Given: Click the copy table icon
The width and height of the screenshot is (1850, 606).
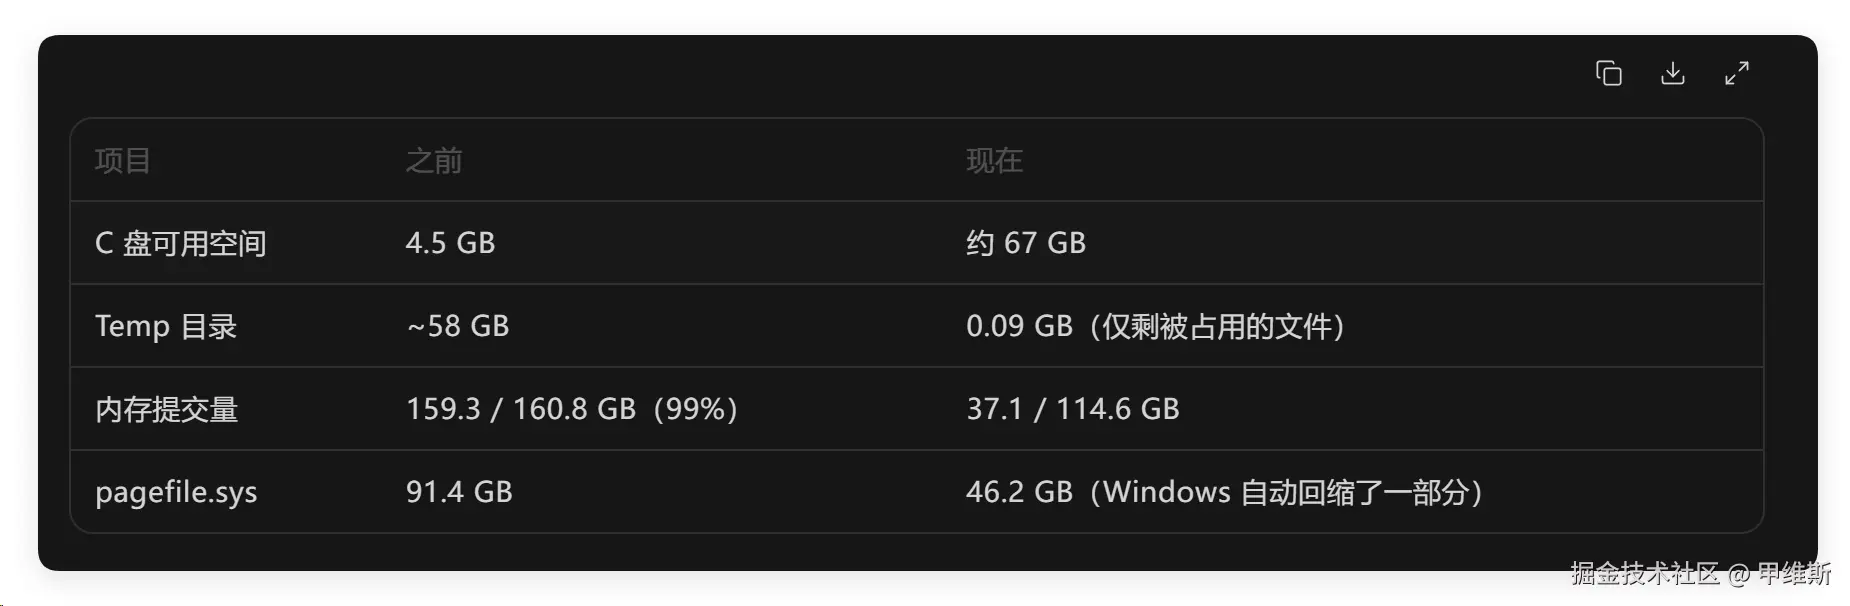Looking at the screenshot, I should pyautogui.click(x=1608, y=73).
